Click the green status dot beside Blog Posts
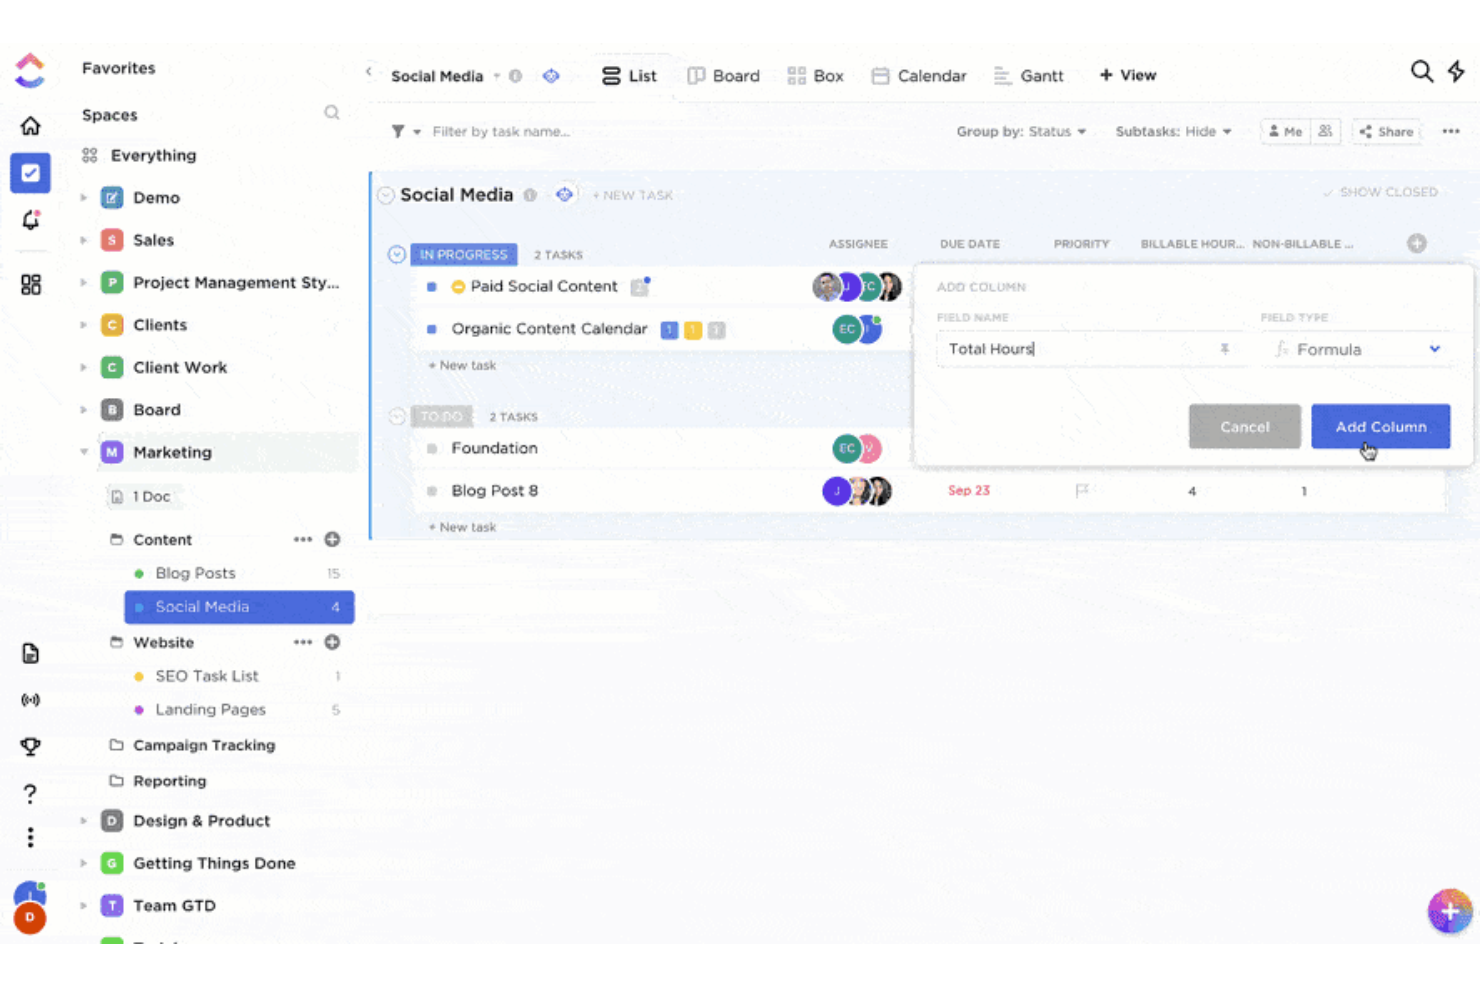 pos(139,573)
